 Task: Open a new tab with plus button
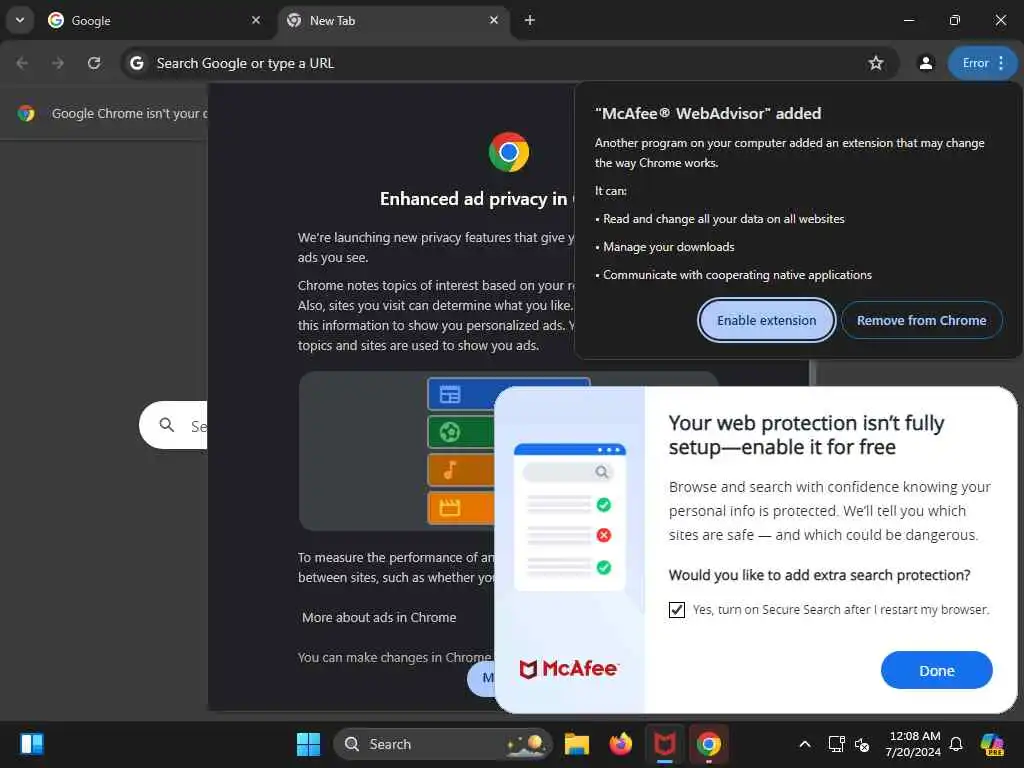(530, 20)
